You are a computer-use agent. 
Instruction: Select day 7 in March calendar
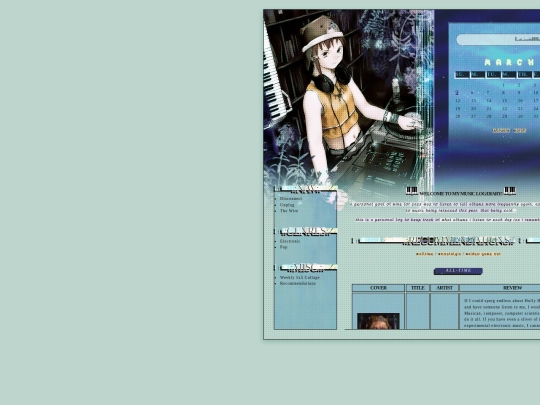pos(488,93)
